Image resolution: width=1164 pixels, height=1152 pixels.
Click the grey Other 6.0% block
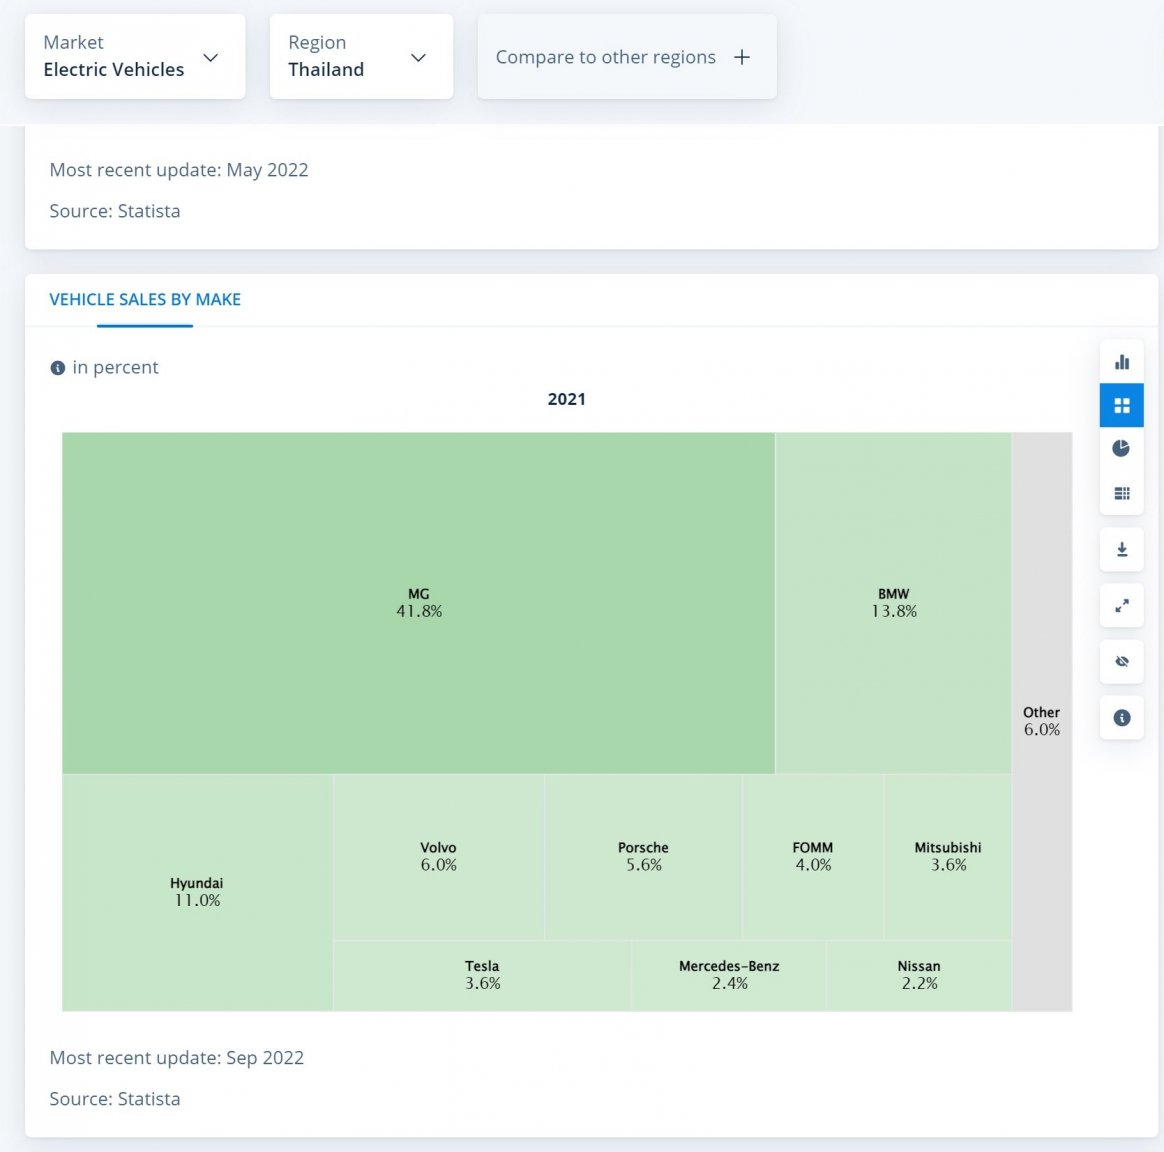tap(1042, 721)
